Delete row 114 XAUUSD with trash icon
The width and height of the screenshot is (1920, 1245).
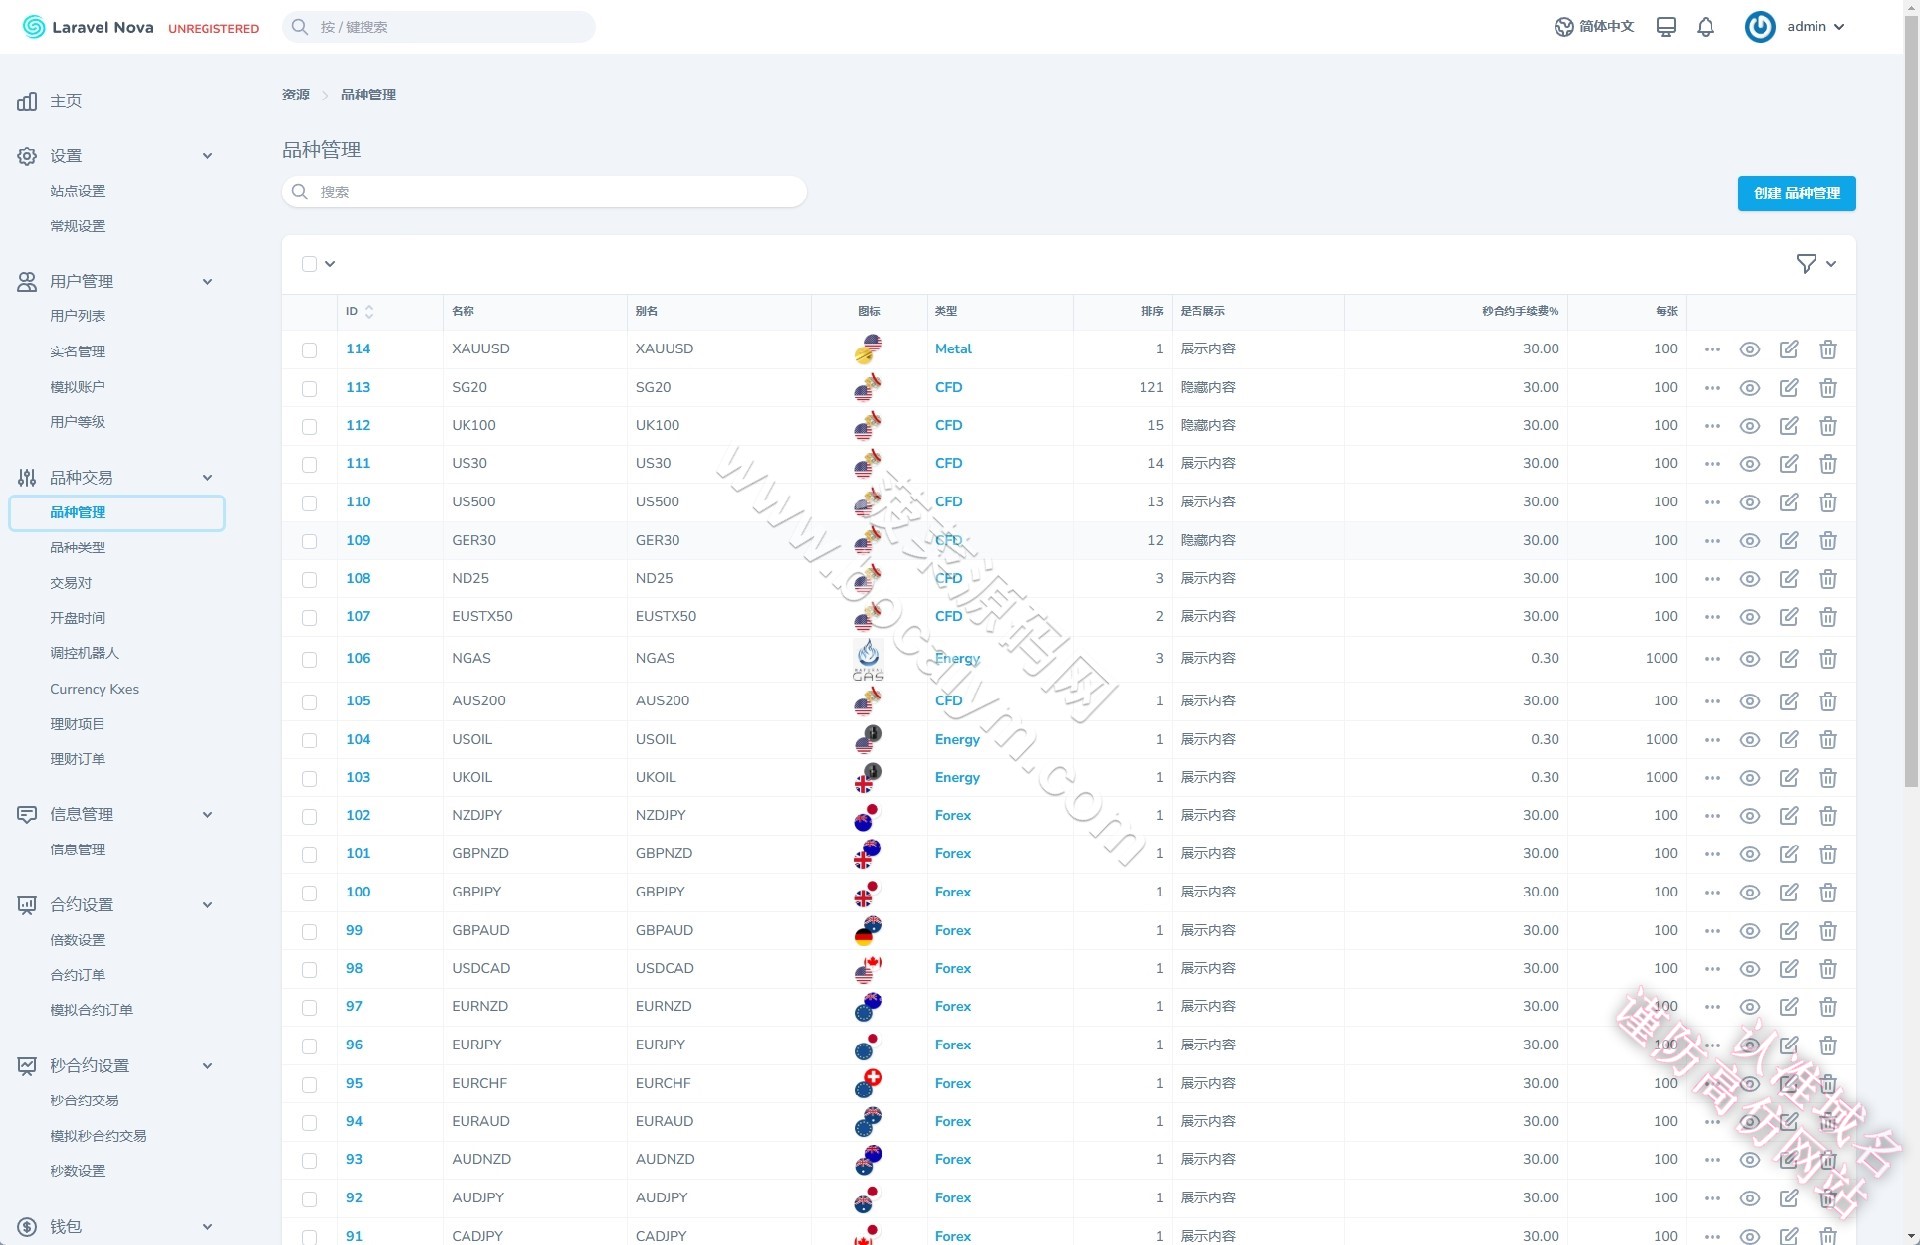pos(1828,349)
